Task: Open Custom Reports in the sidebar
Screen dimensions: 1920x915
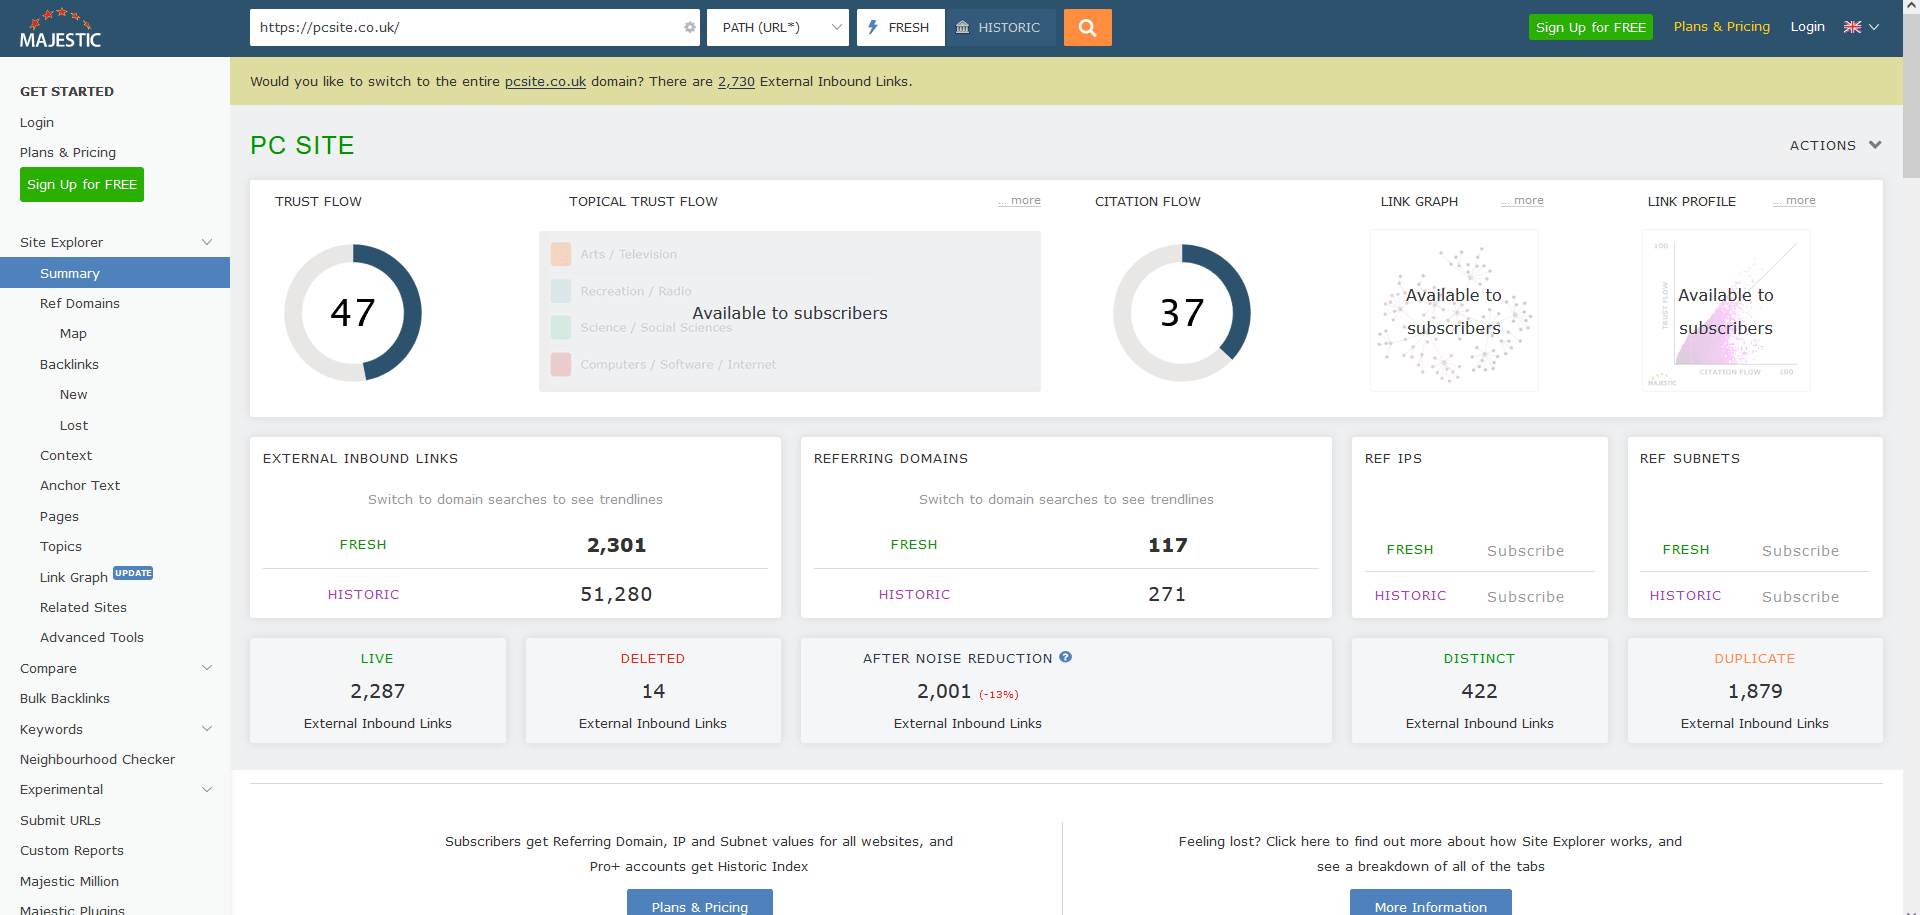Action: coord(72,850)
